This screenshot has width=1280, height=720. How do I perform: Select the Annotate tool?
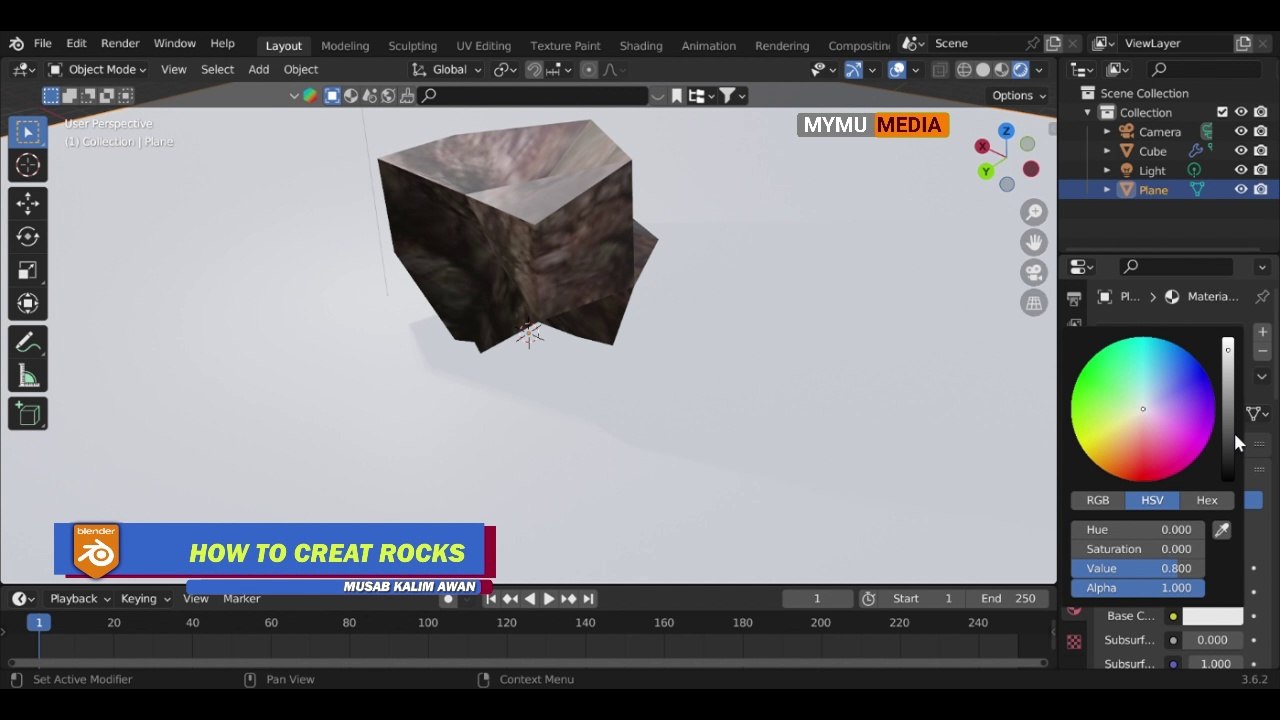click(28, 343)
